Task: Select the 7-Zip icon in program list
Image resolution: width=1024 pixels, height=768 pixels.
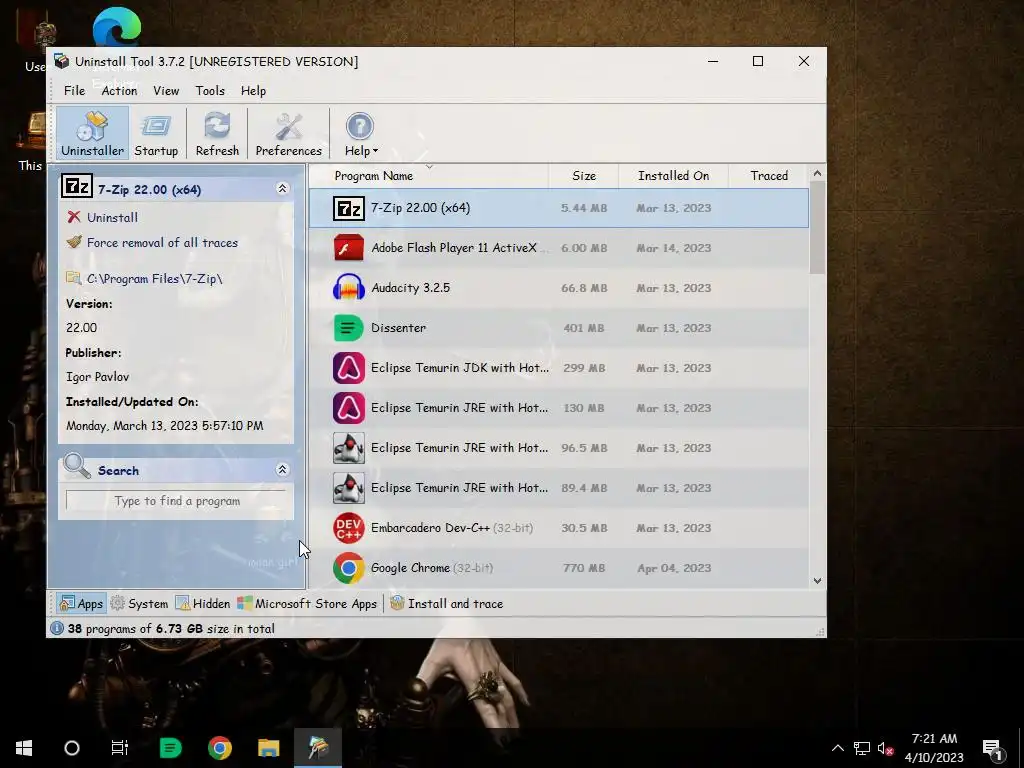Action: pyautogui.click(x=349, y=208)
